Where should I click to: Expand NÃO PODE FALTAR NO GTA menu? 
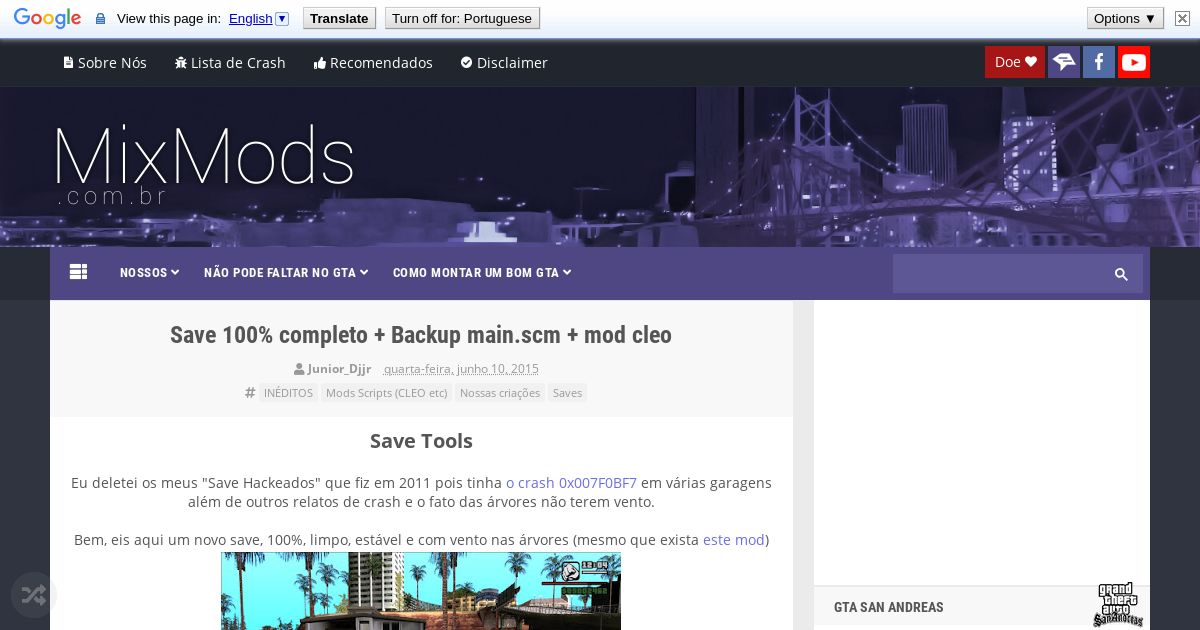(x=286, y=273)
